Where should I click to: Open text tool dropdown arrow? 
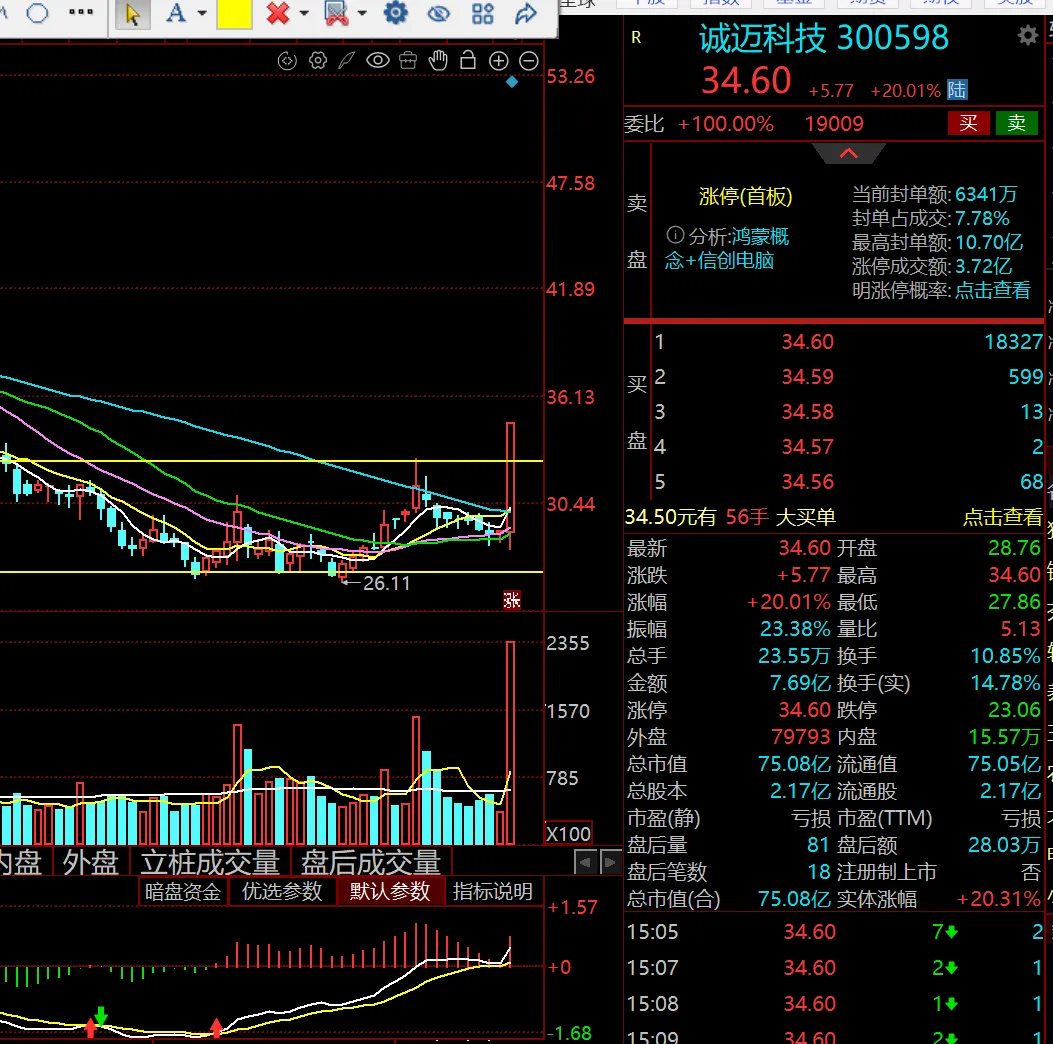pyautogui.click(x=202, y=13)
